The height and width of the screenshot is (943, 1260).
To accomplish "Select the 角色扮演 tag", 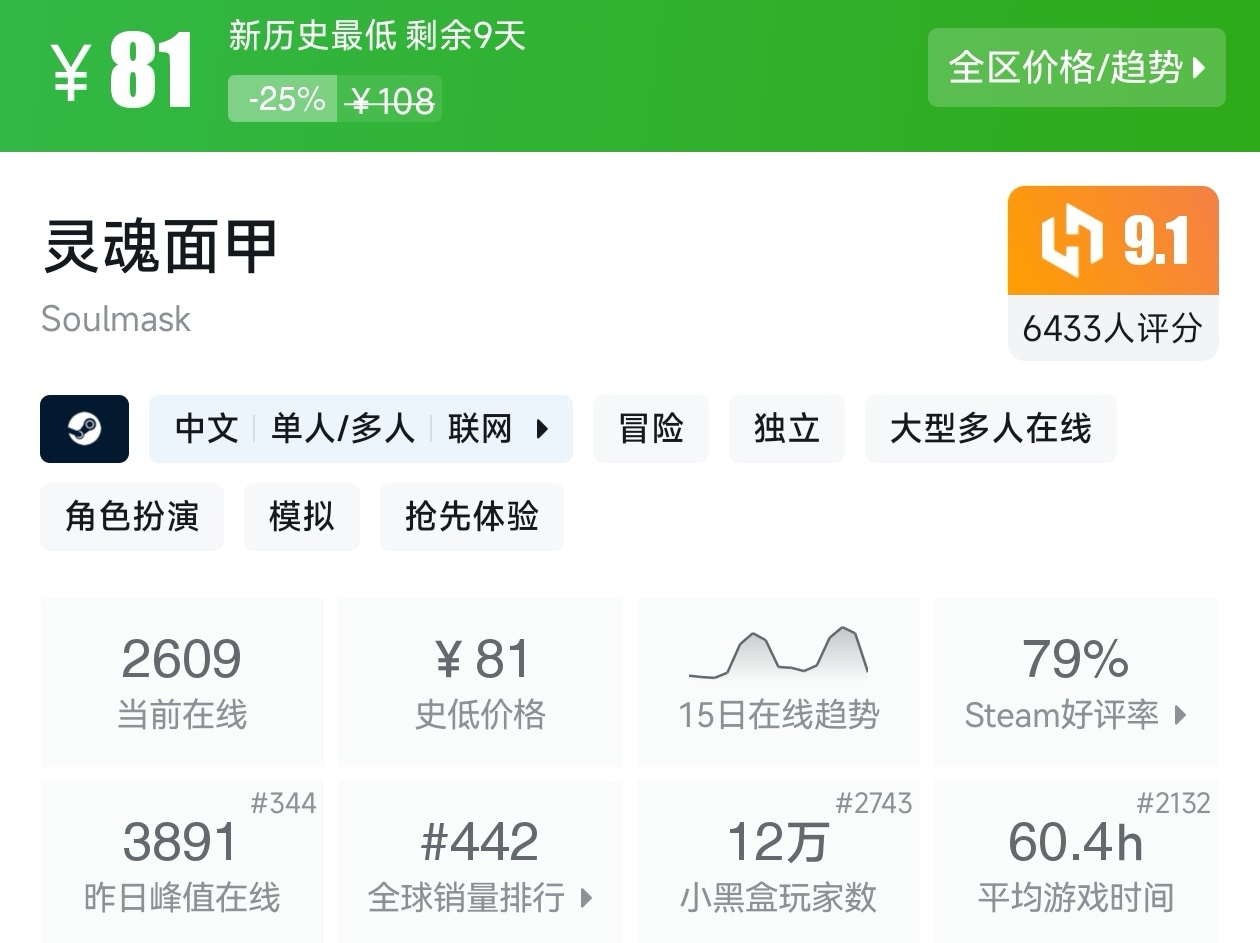I will [132, 517].
